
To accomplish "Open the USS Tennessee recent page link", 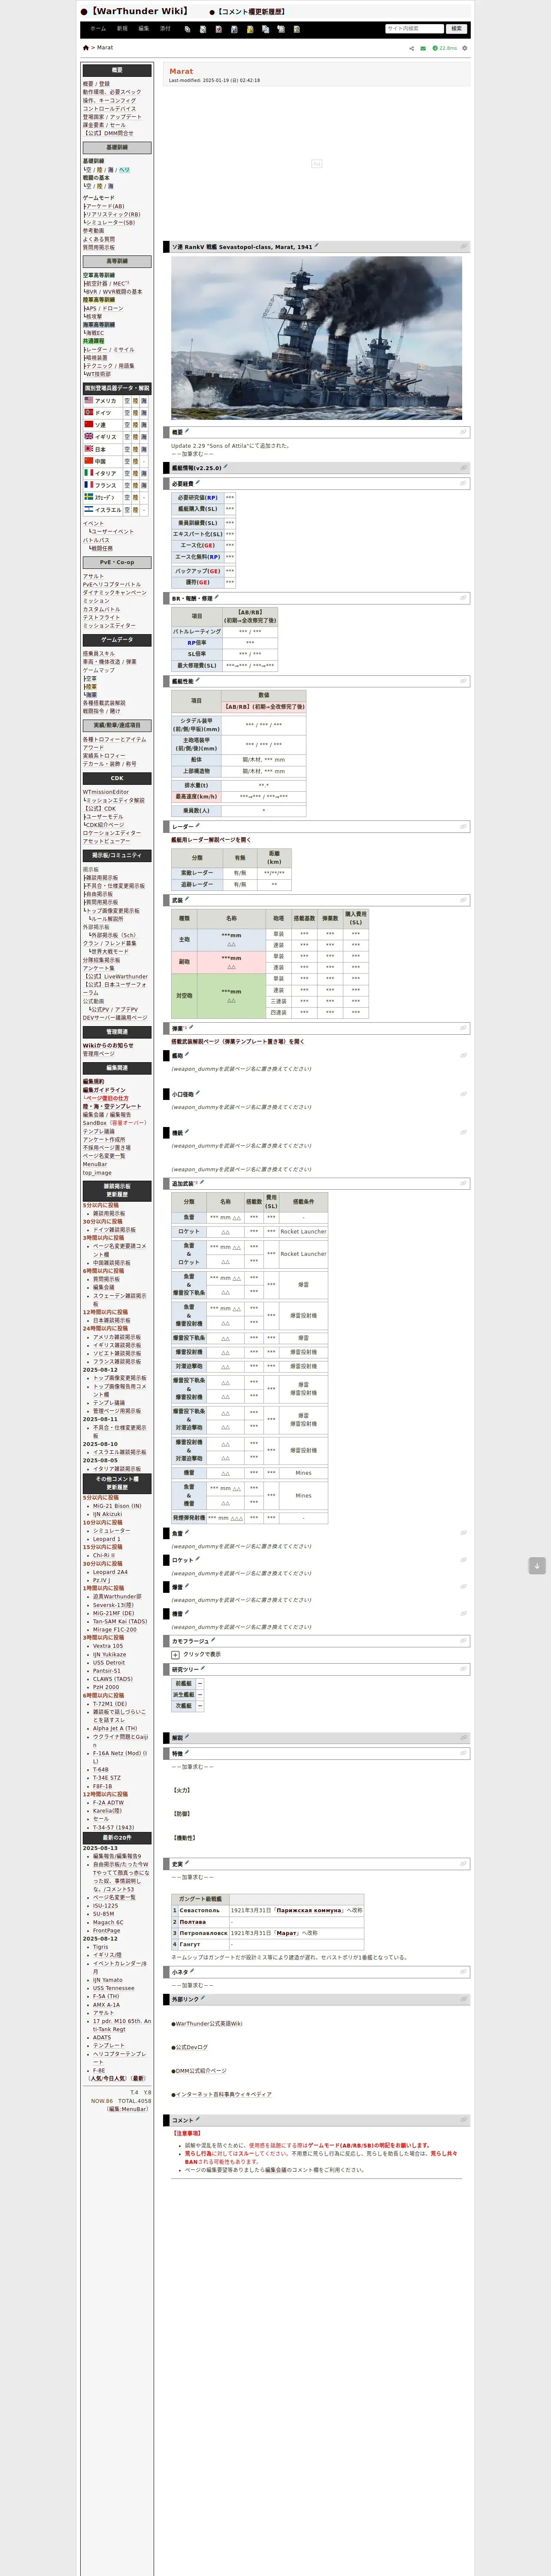I will pyautogui.click(x=114, y=1988).
